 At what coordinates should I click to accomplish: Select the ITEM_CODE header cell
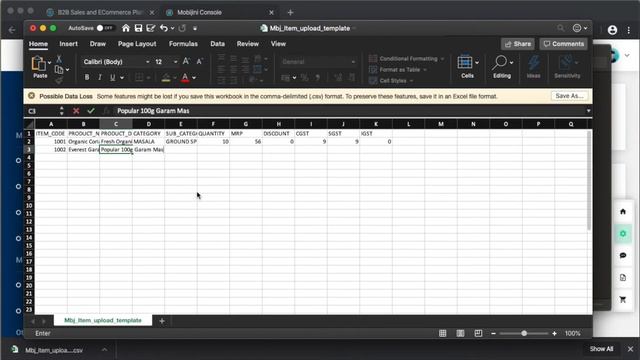(x=51, y=133)
